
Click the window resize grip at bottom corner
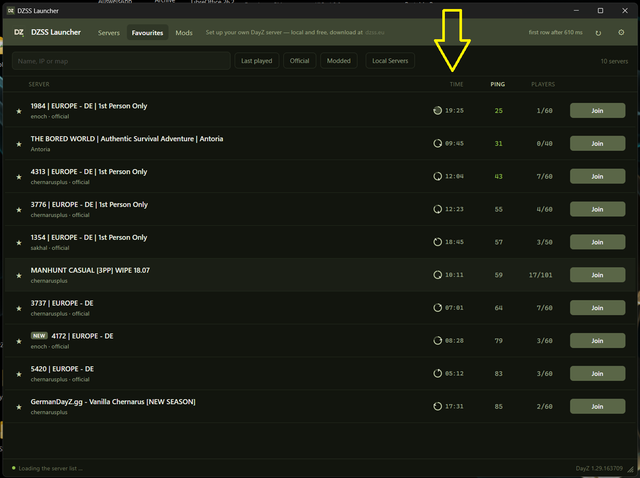(632, 470)
